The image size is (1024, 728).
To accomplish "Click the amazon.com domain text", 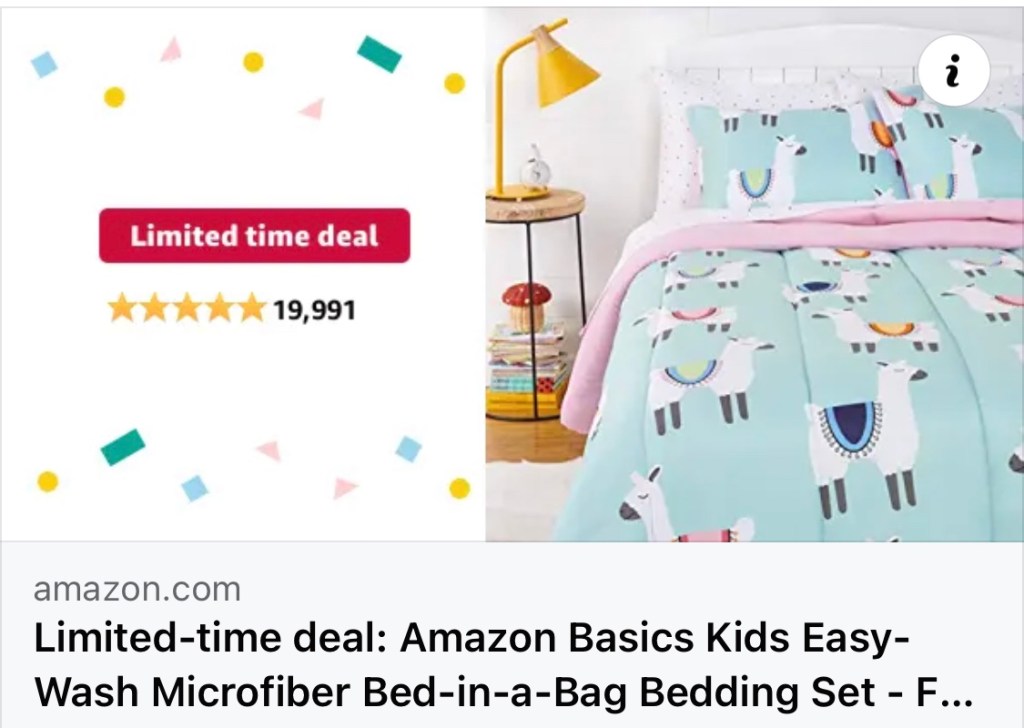I will pos(137,589).
